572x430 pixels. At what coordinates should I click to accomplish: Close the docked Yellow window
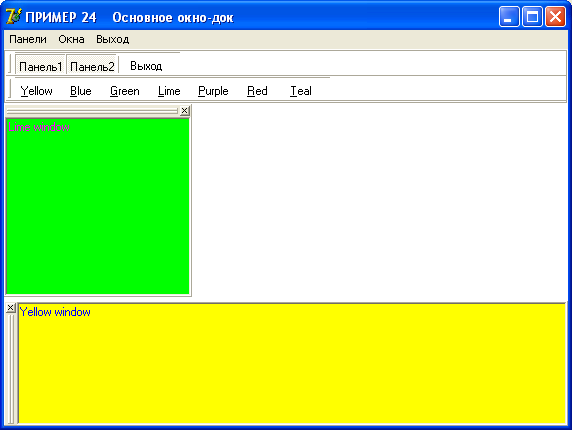(11, 308)
